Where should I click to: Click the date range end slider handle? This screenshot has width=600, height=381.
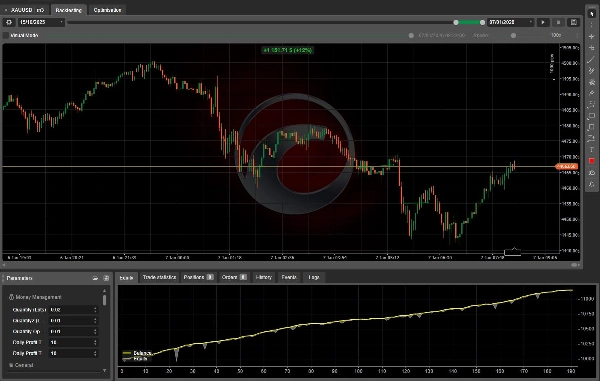482,23
